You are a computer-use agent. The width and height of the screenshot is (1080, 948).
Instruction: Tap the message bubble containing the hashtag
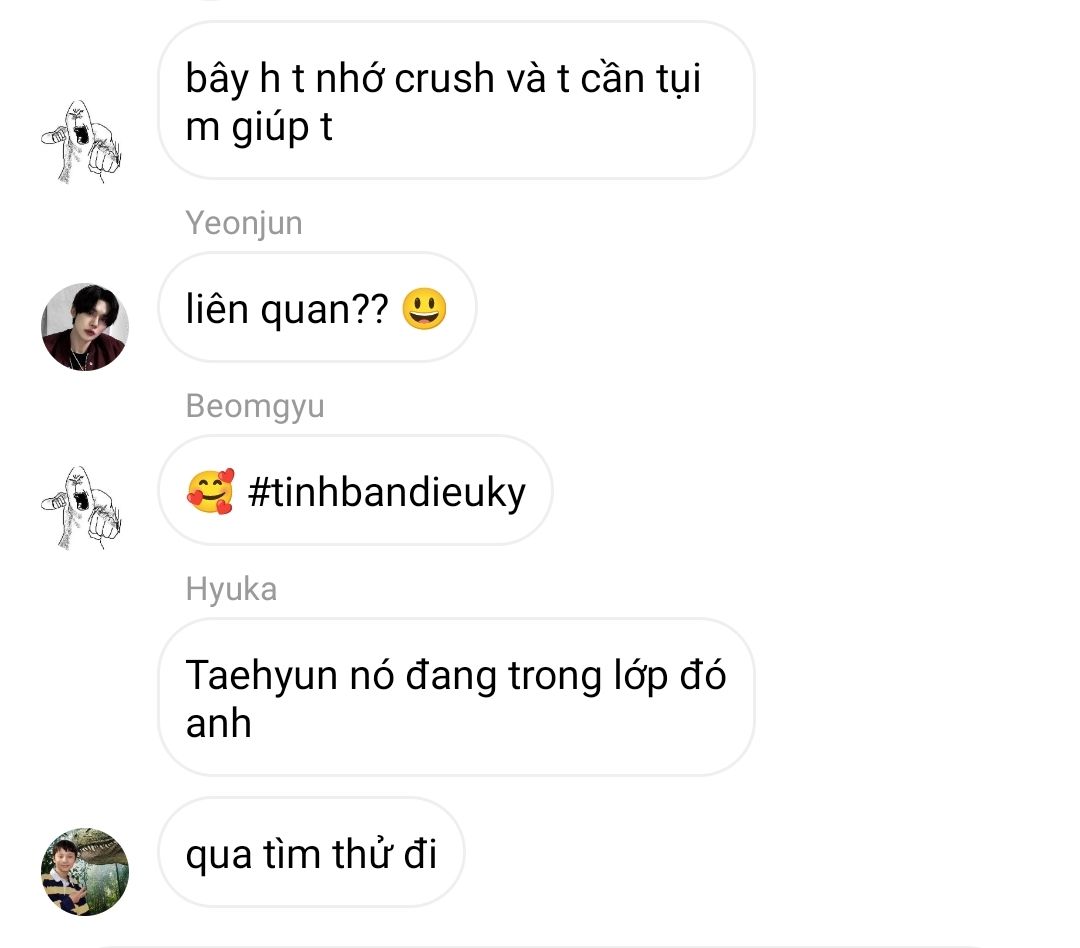[355, 490]
